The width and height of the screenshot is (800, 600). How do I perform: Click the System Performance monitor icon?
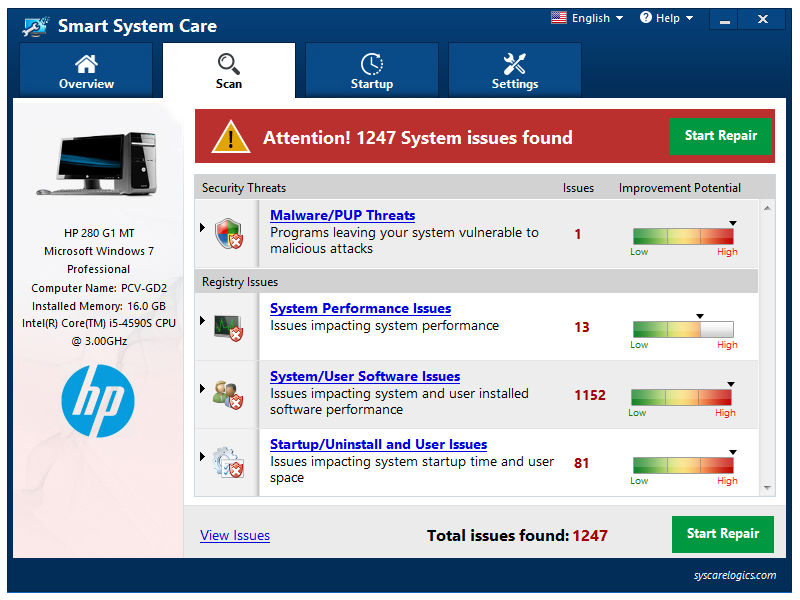pyautogui.click(x=229, y=328)
